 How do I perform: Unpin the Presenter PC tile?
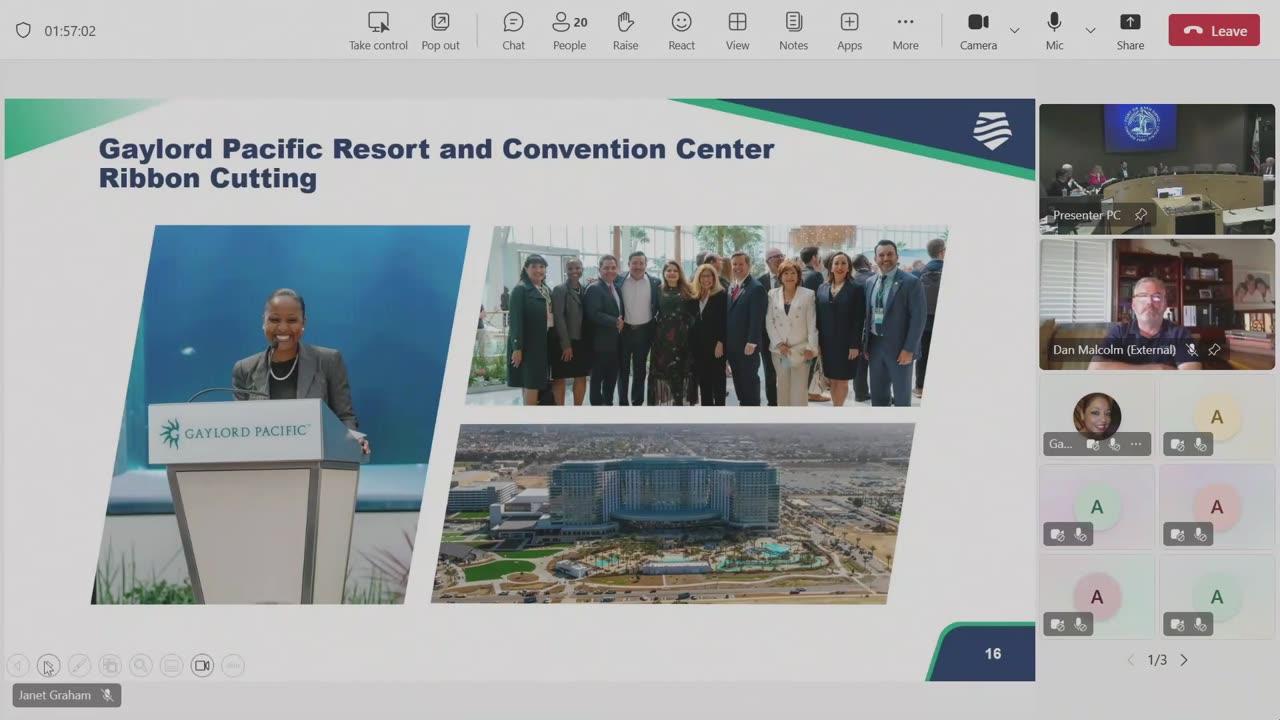click(x=1140, y=215)
